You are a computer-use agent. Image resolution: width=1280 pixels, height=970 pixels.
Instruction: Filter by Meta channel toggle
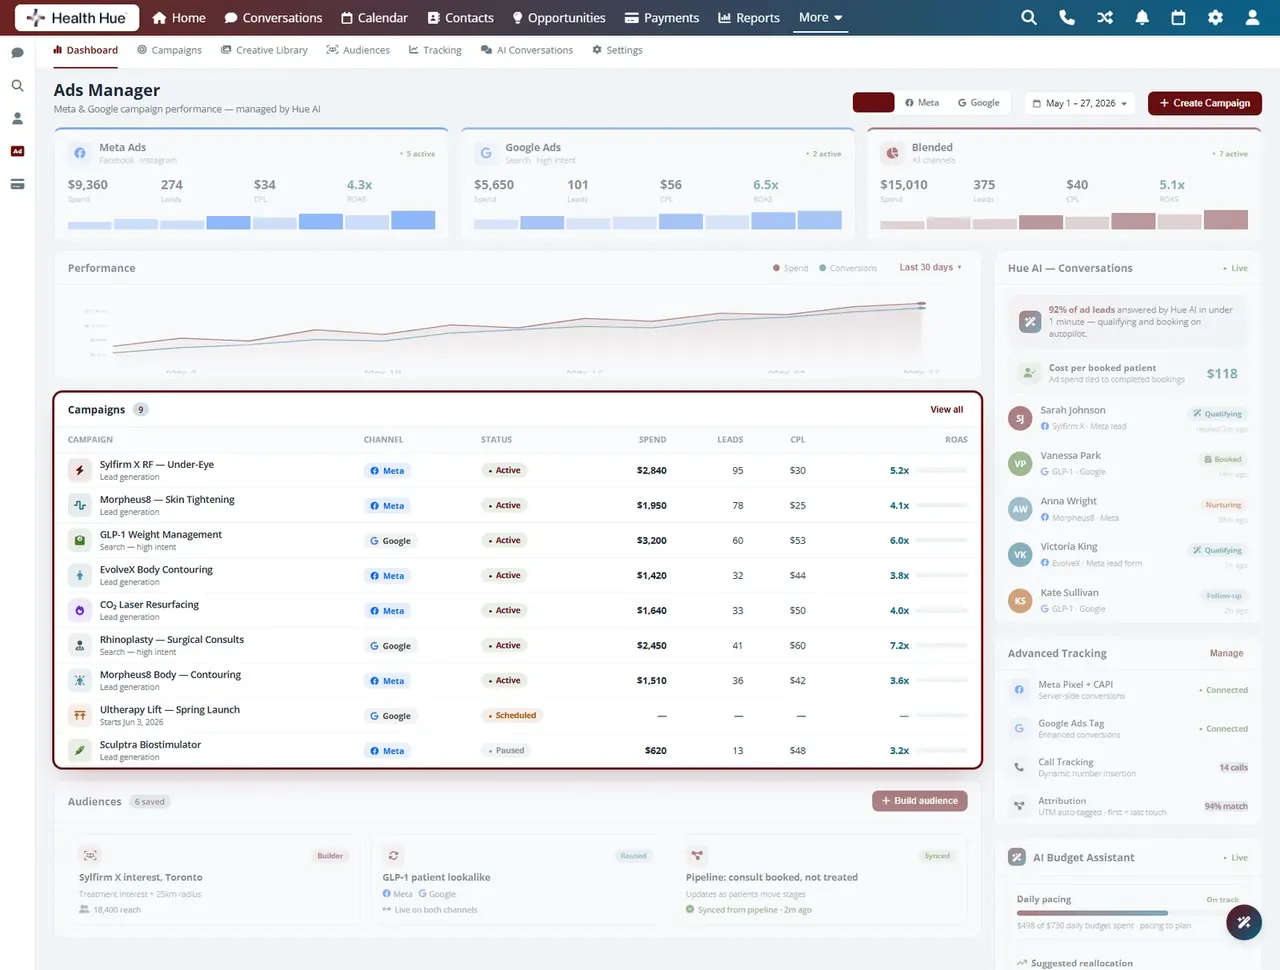click(922, 103)
